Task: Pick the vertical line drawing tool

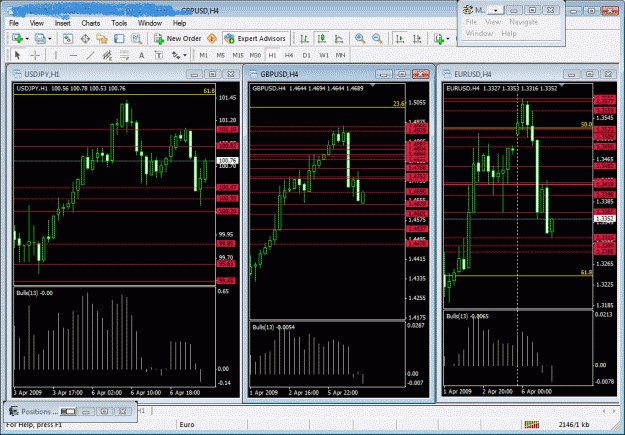Action: click(56, 55)
